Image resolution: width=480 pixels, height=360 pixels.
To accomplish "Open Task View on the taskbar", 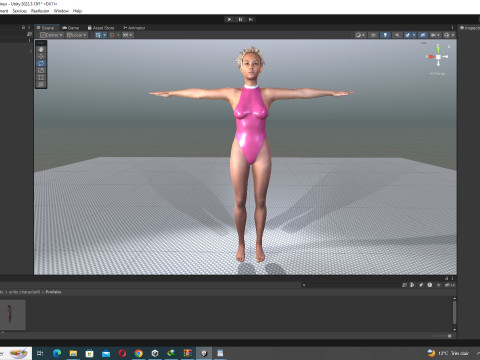I will tap(40, 353).
